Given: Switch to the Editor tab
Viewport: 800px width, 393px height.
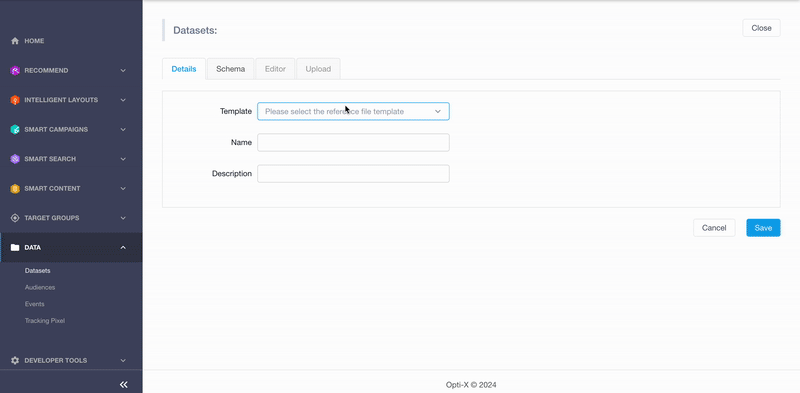Looking at the screenshot, I should coord(275,69).
